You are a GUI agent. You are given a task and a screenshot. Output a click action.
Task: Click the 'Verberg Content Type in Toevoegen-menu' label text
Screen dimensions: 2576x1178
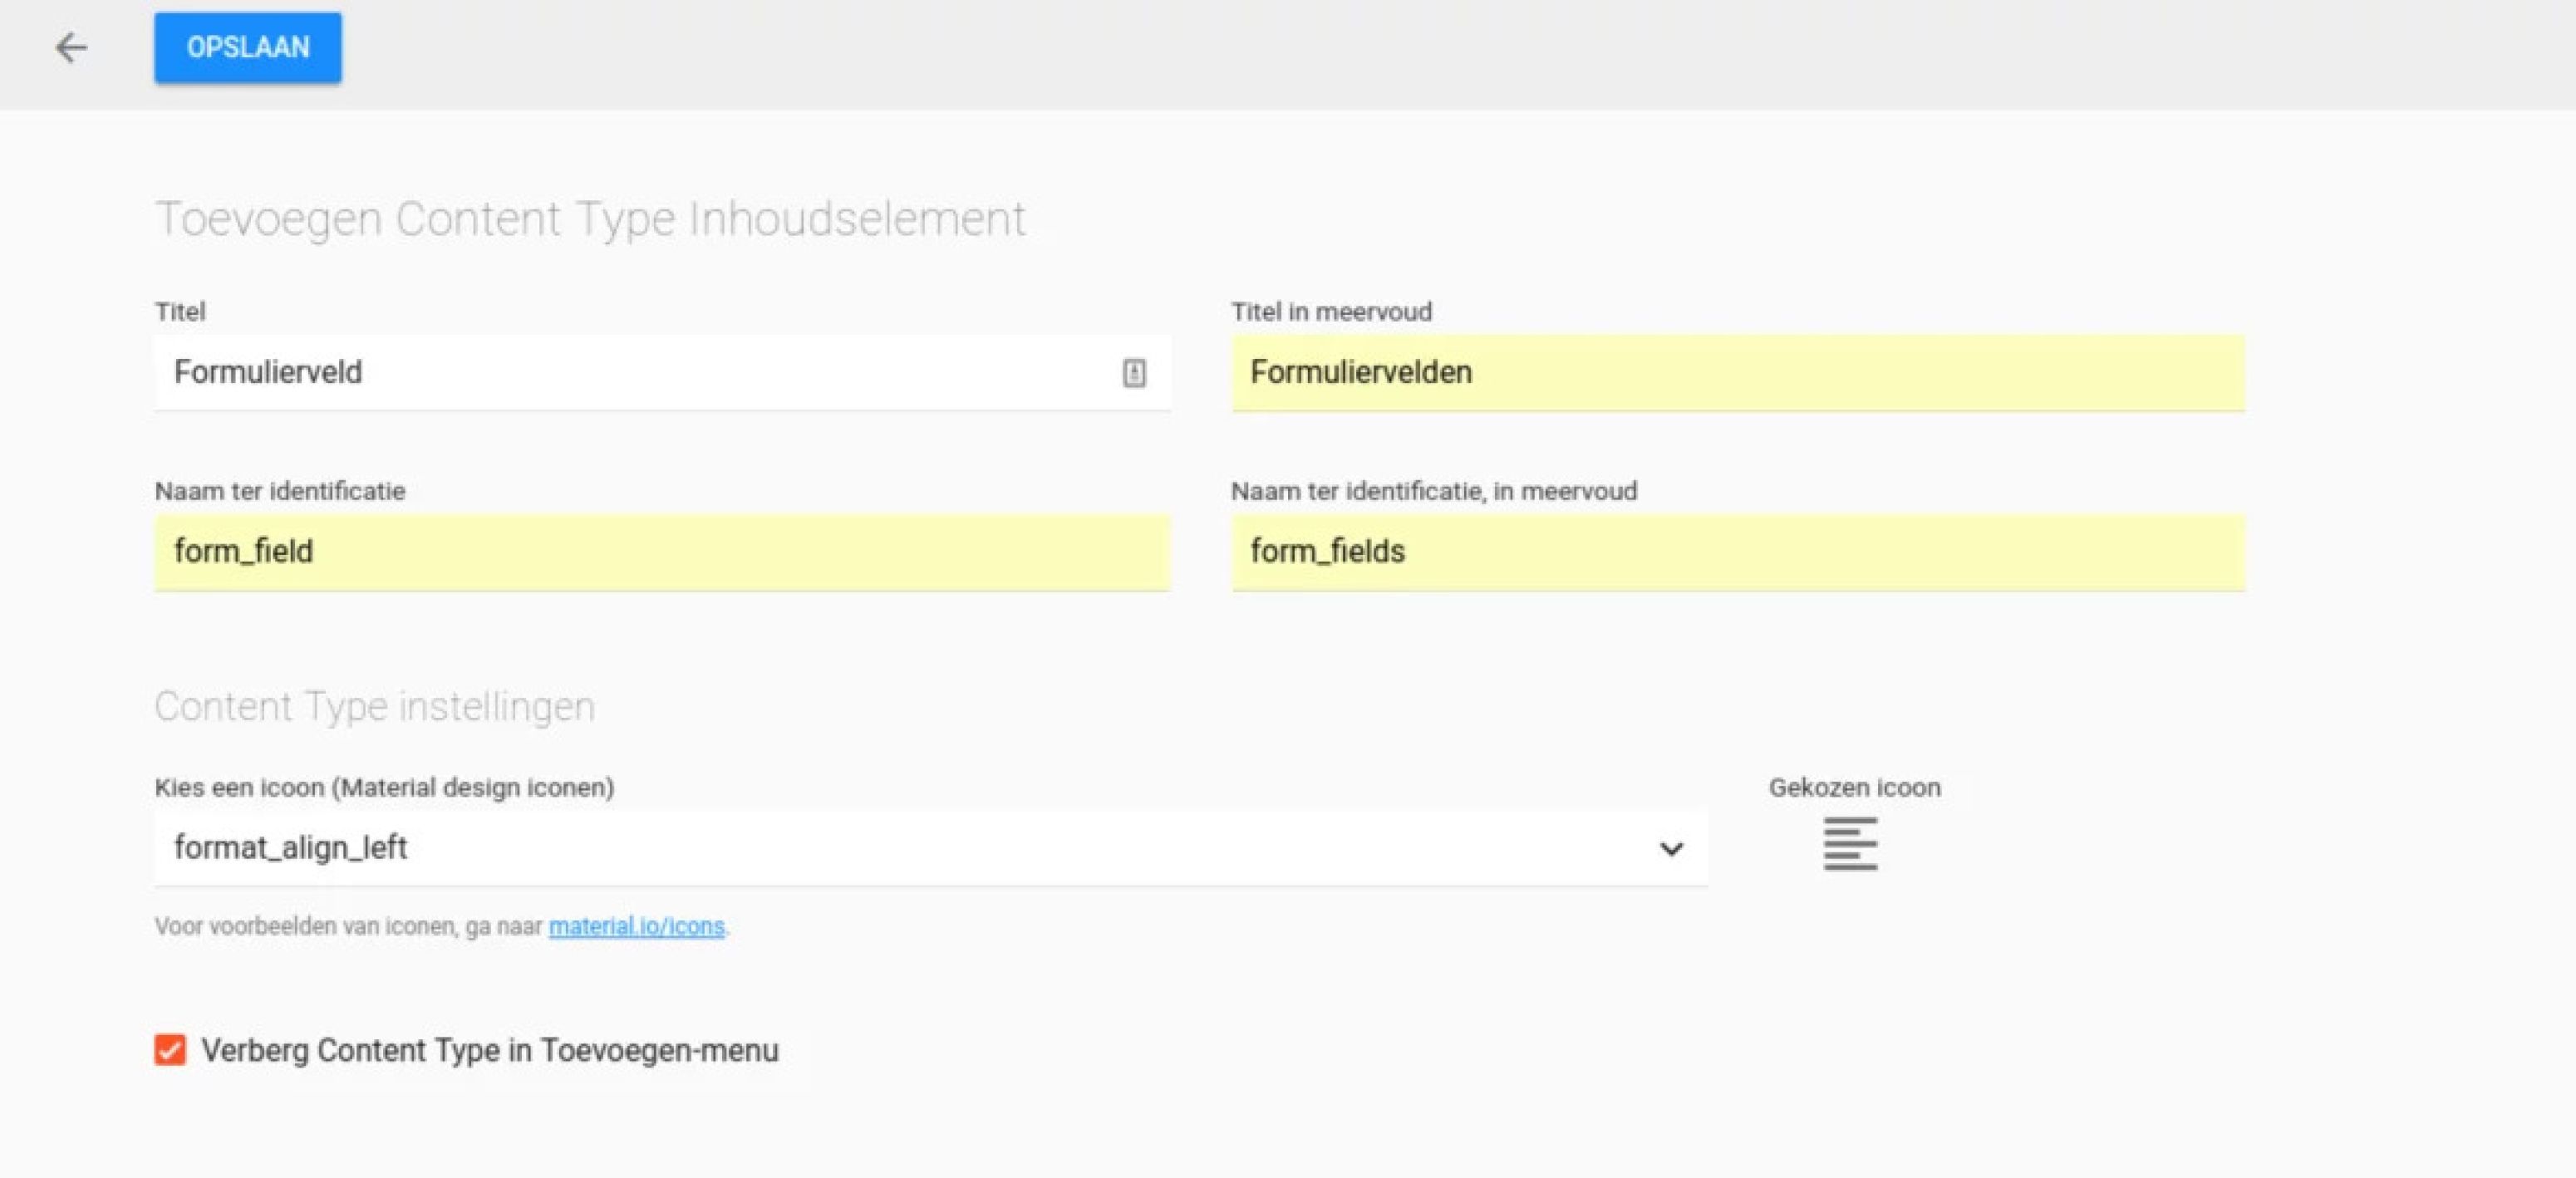click(x=490, y=1050)
